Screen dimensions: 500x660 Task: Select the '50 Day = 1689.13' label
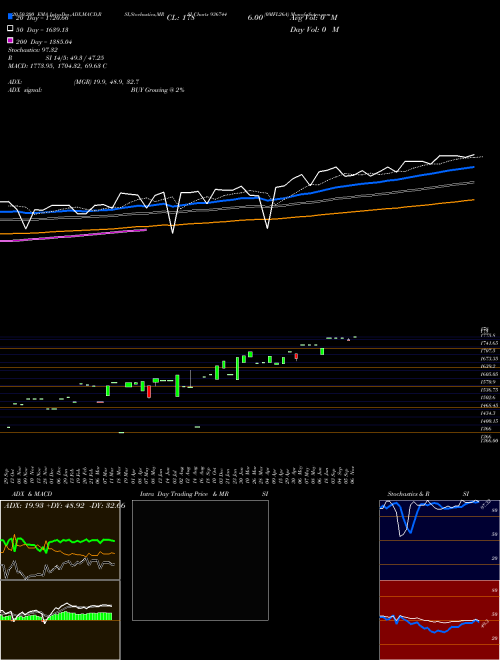coord(42,30)
